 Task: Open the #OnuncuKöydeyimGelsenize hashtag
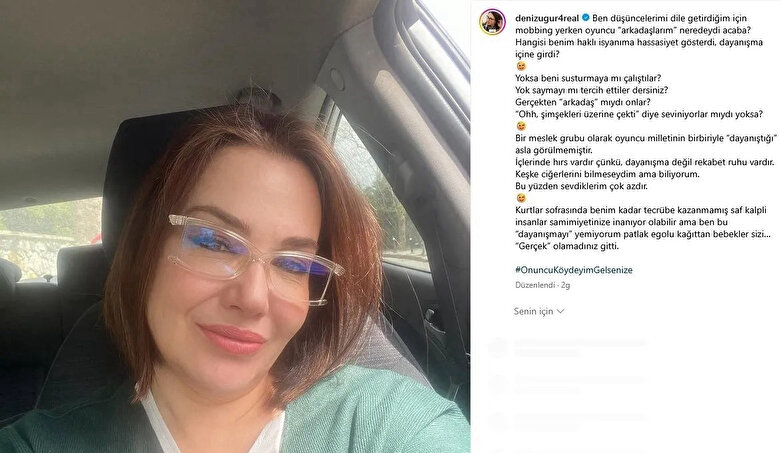pyautogui.click(x=574, y=270)
